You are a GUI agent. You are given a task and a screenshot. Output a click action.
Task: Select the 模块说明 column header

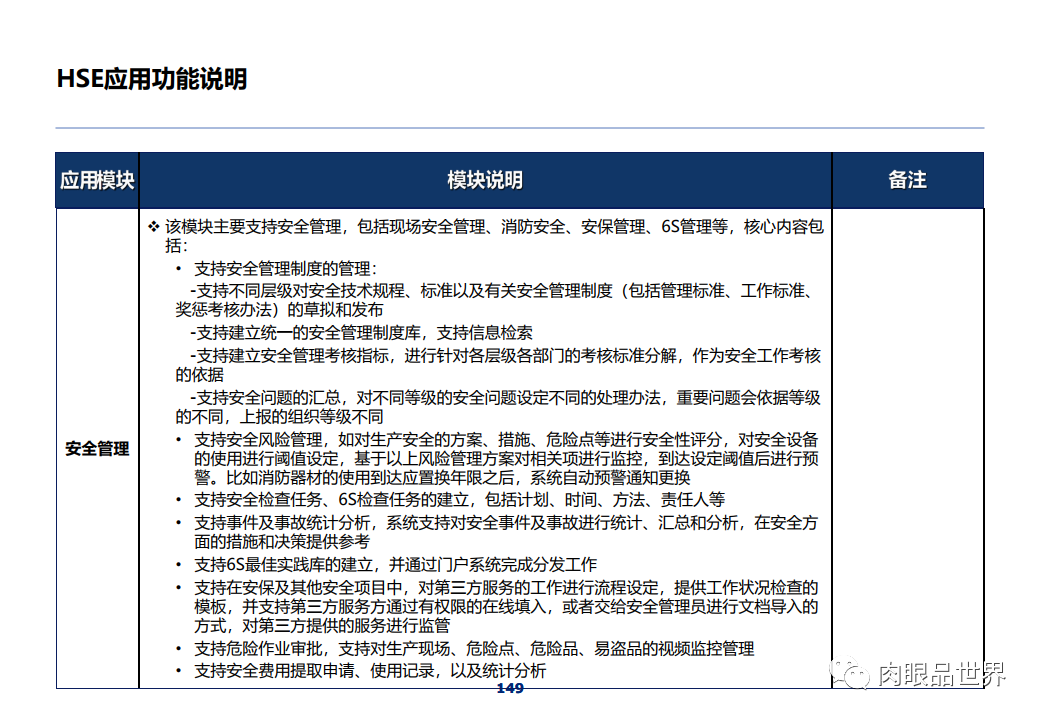pyautogui.click(x=484, y=180)
